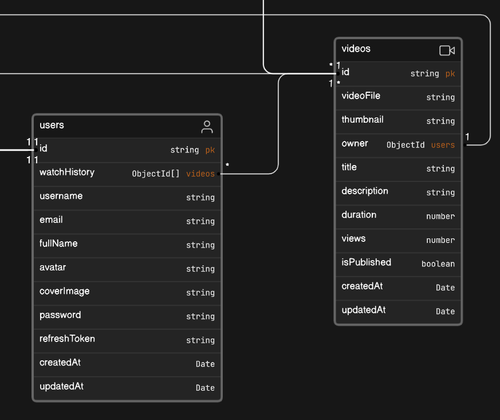Screen dimensions: 500x420
Task: Click the id field in users table
Action: tap(127, 150)
